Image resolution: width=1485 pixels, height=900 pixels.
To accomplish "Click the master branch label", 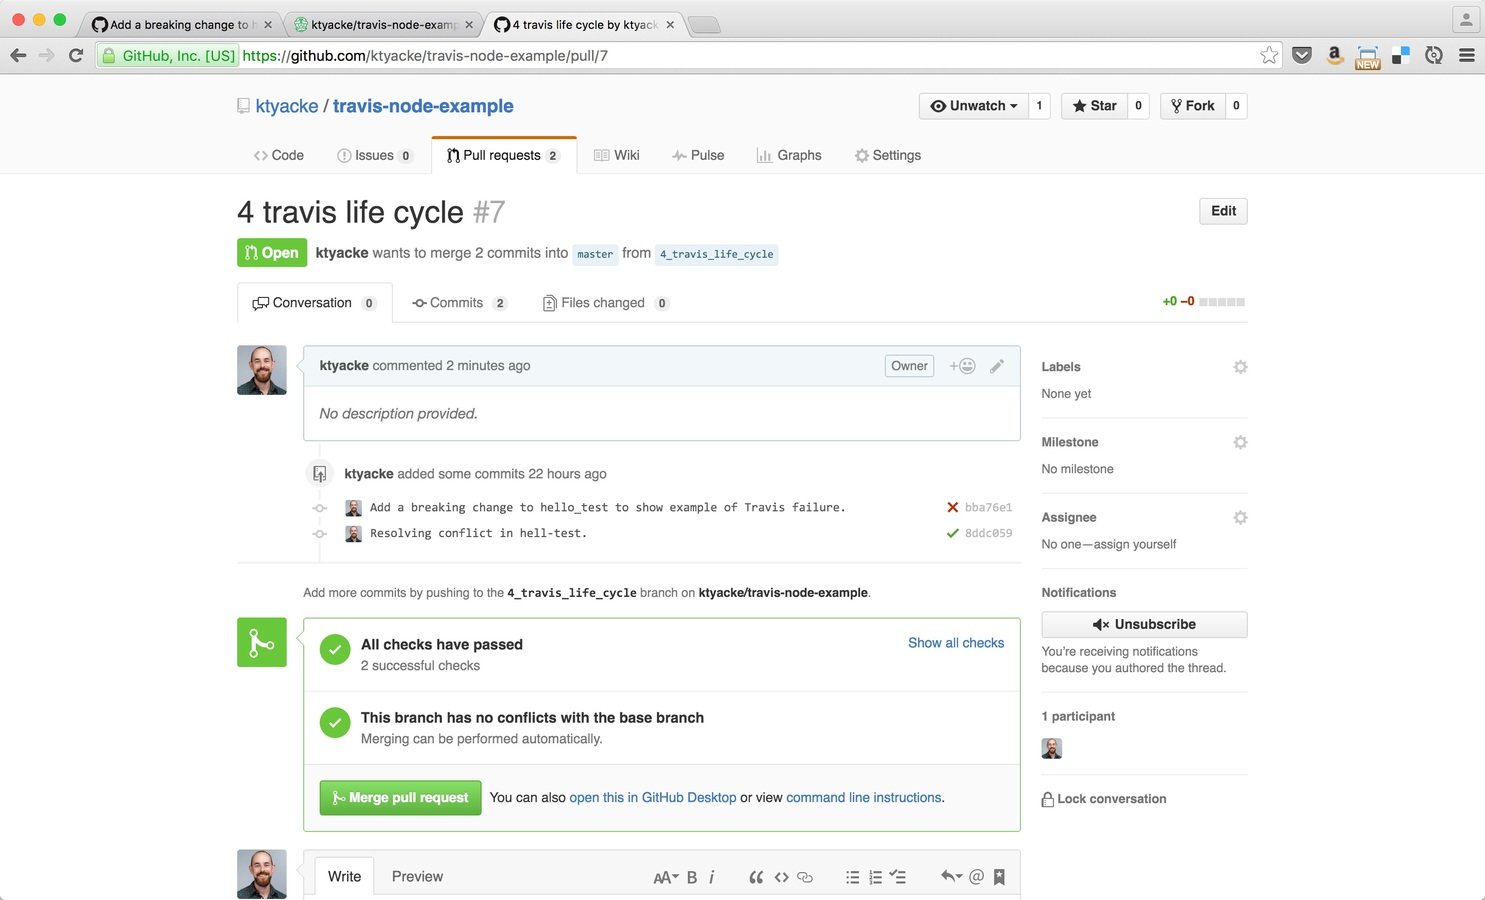I will click(x=595, y=254).
